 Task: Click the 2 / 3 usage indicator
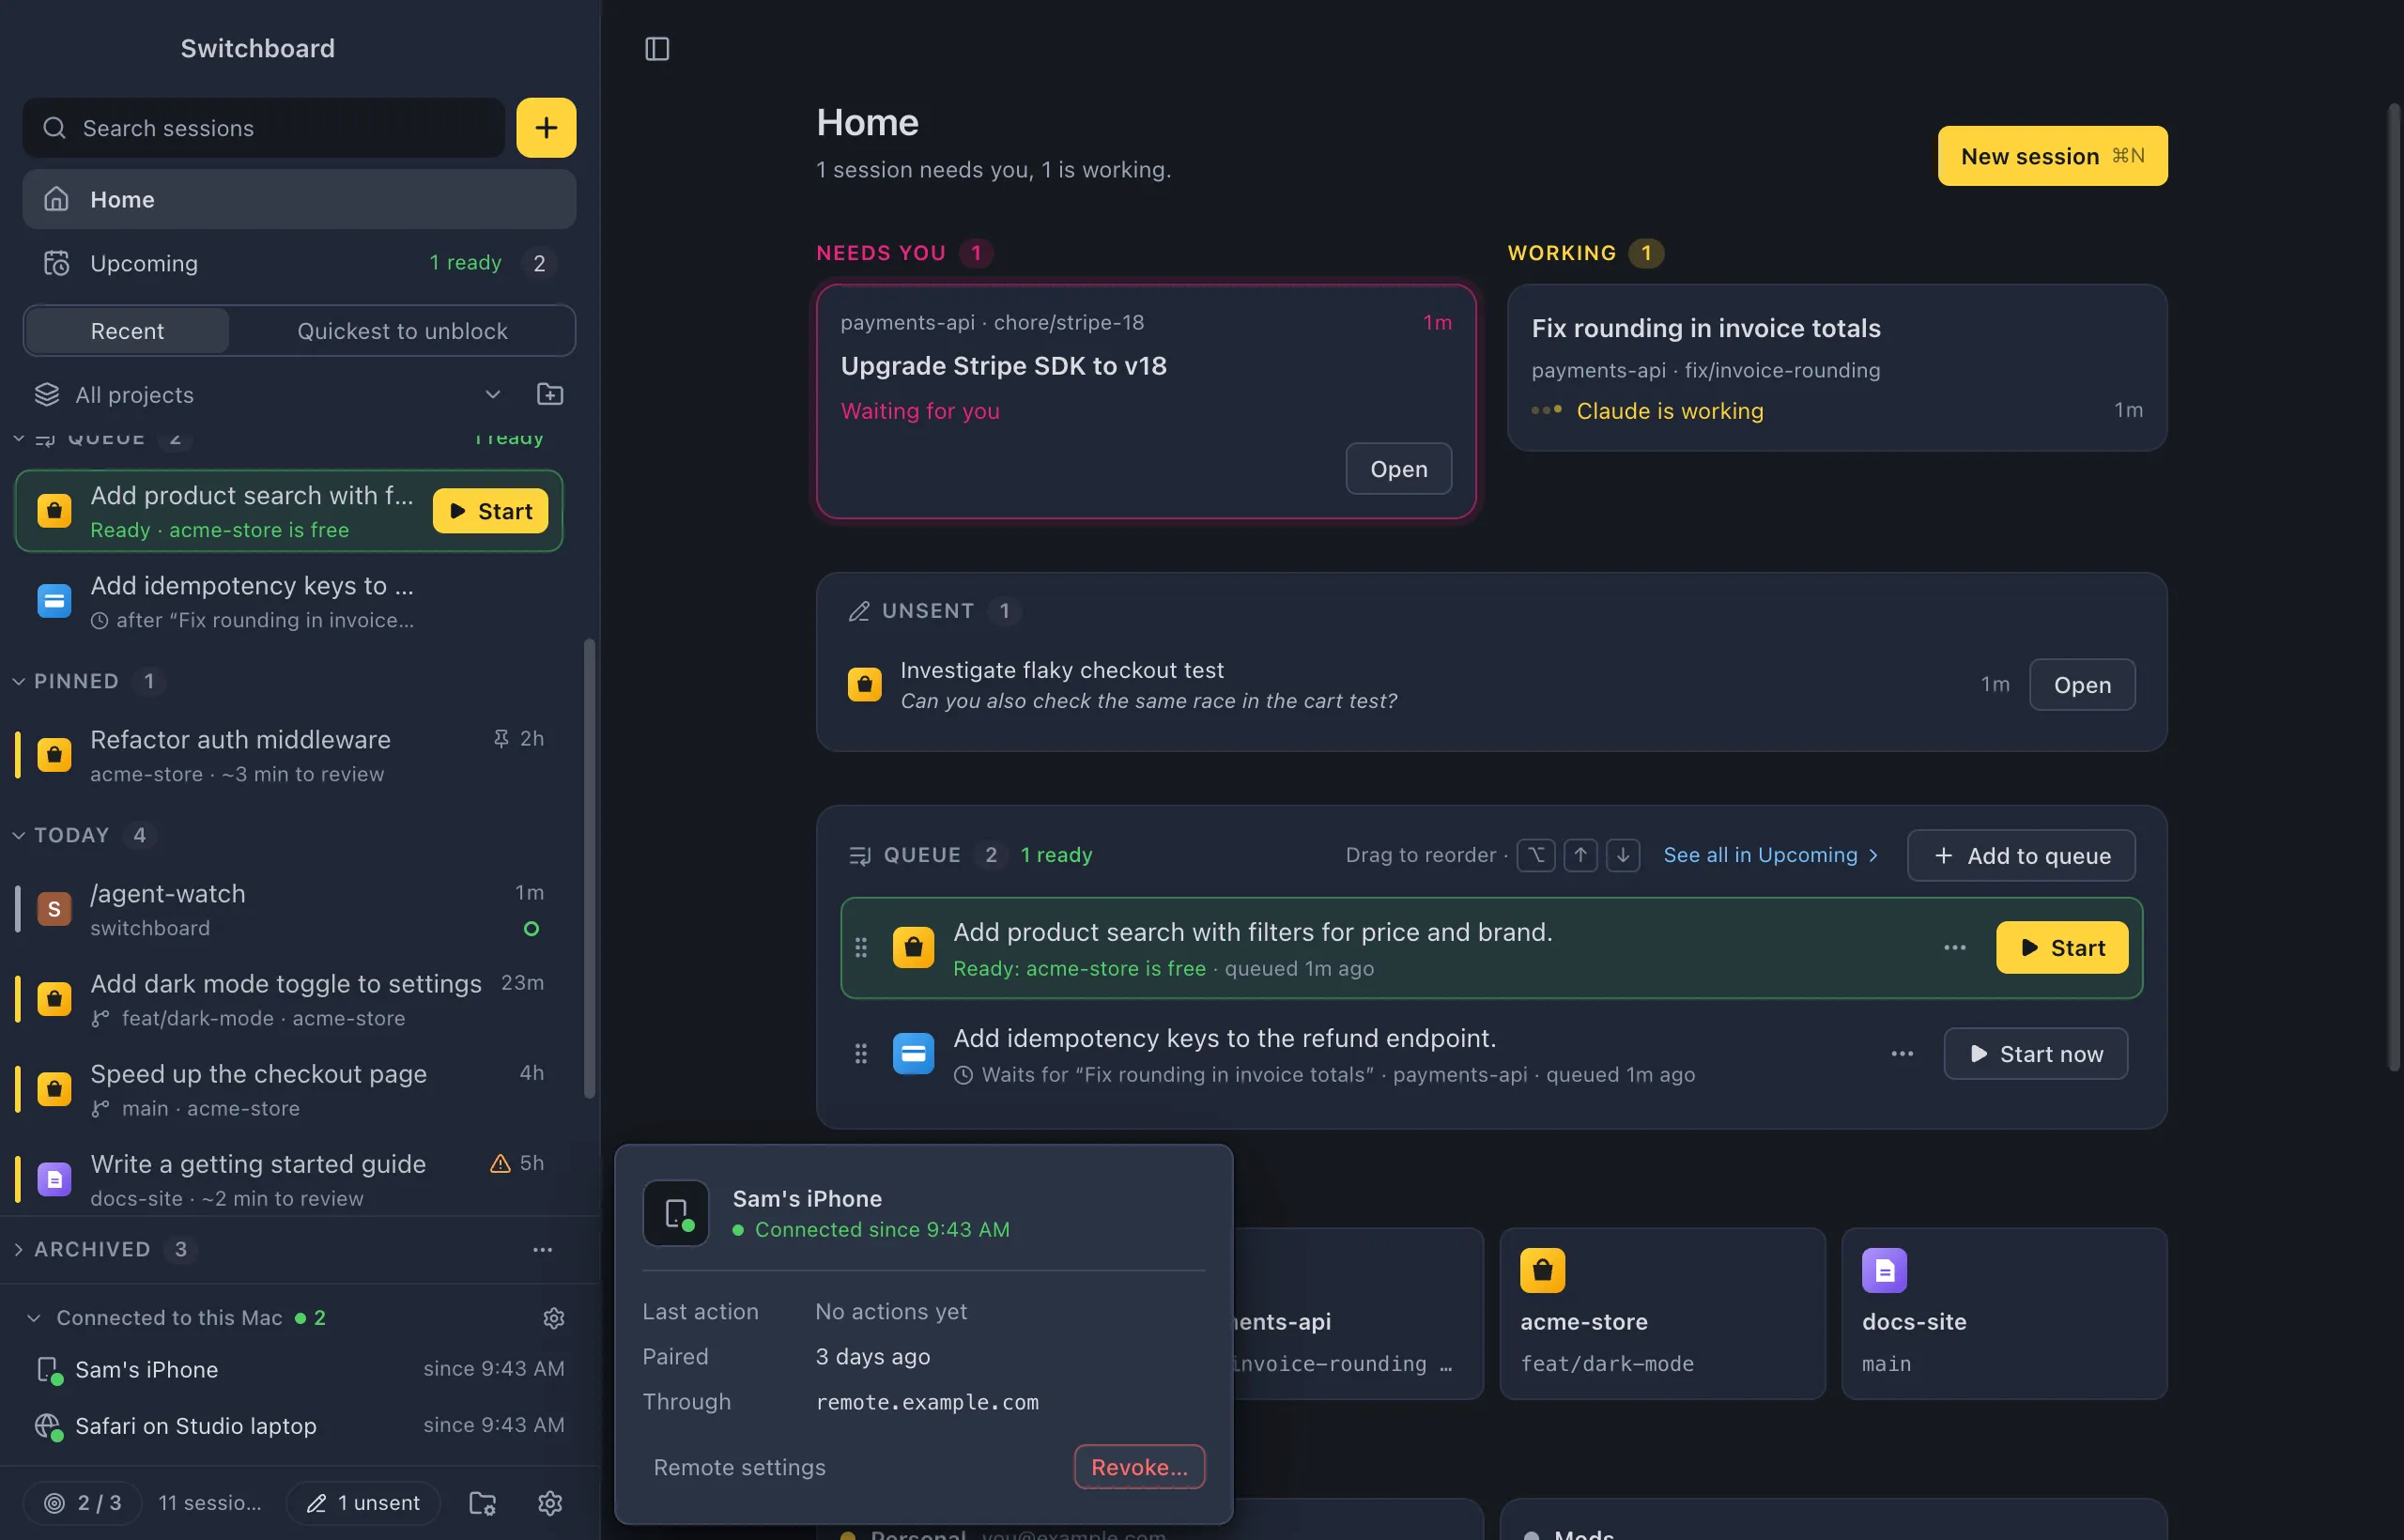83,1502
